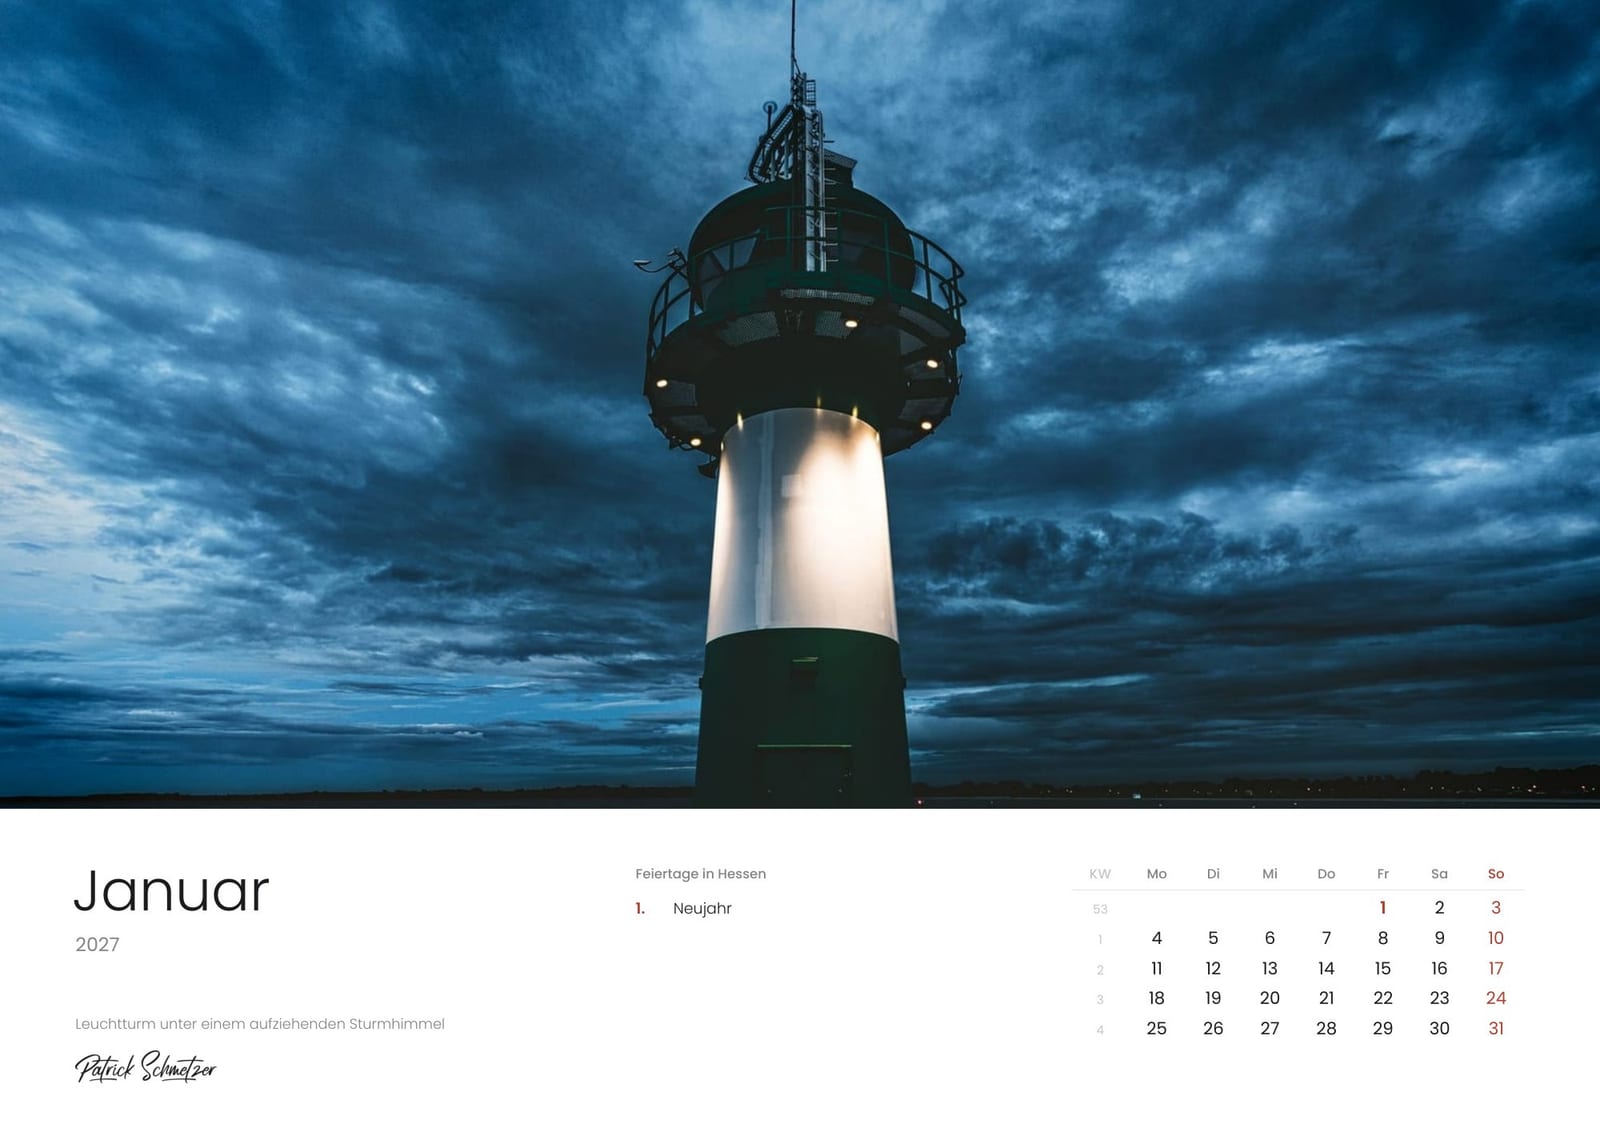Click the Patrick Schmetzer signature
The image size is (1600, 1132).
point(145,1067)
